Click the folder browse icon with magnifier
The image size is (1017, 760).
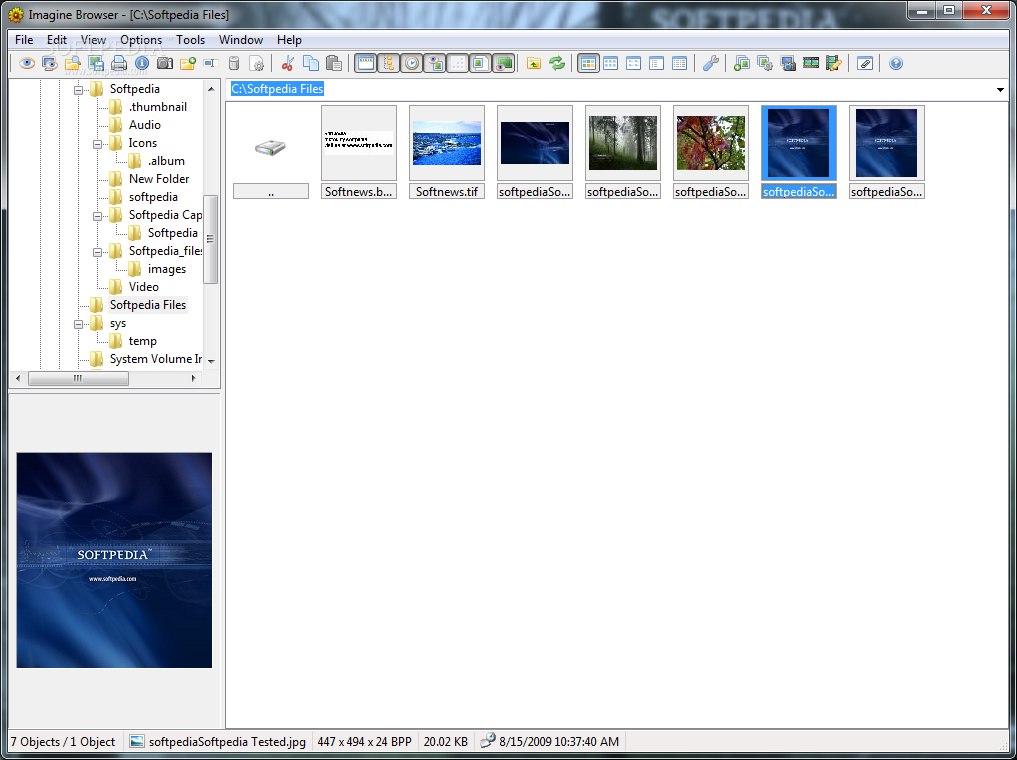(73, 64)
